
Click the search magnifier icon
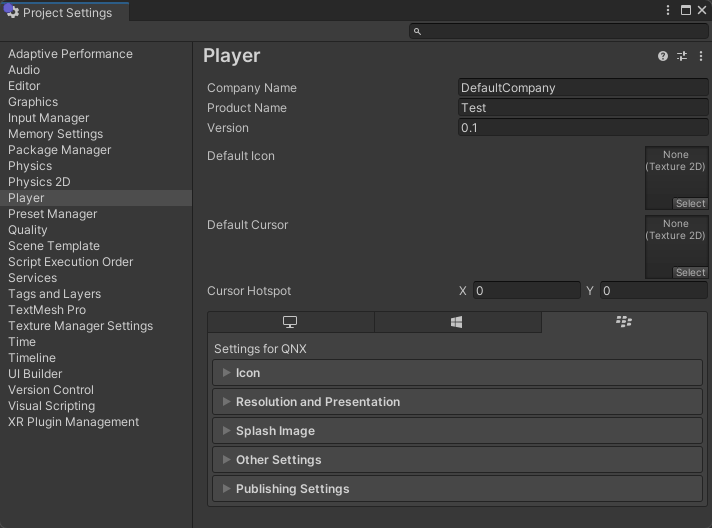tap(417, 31)
